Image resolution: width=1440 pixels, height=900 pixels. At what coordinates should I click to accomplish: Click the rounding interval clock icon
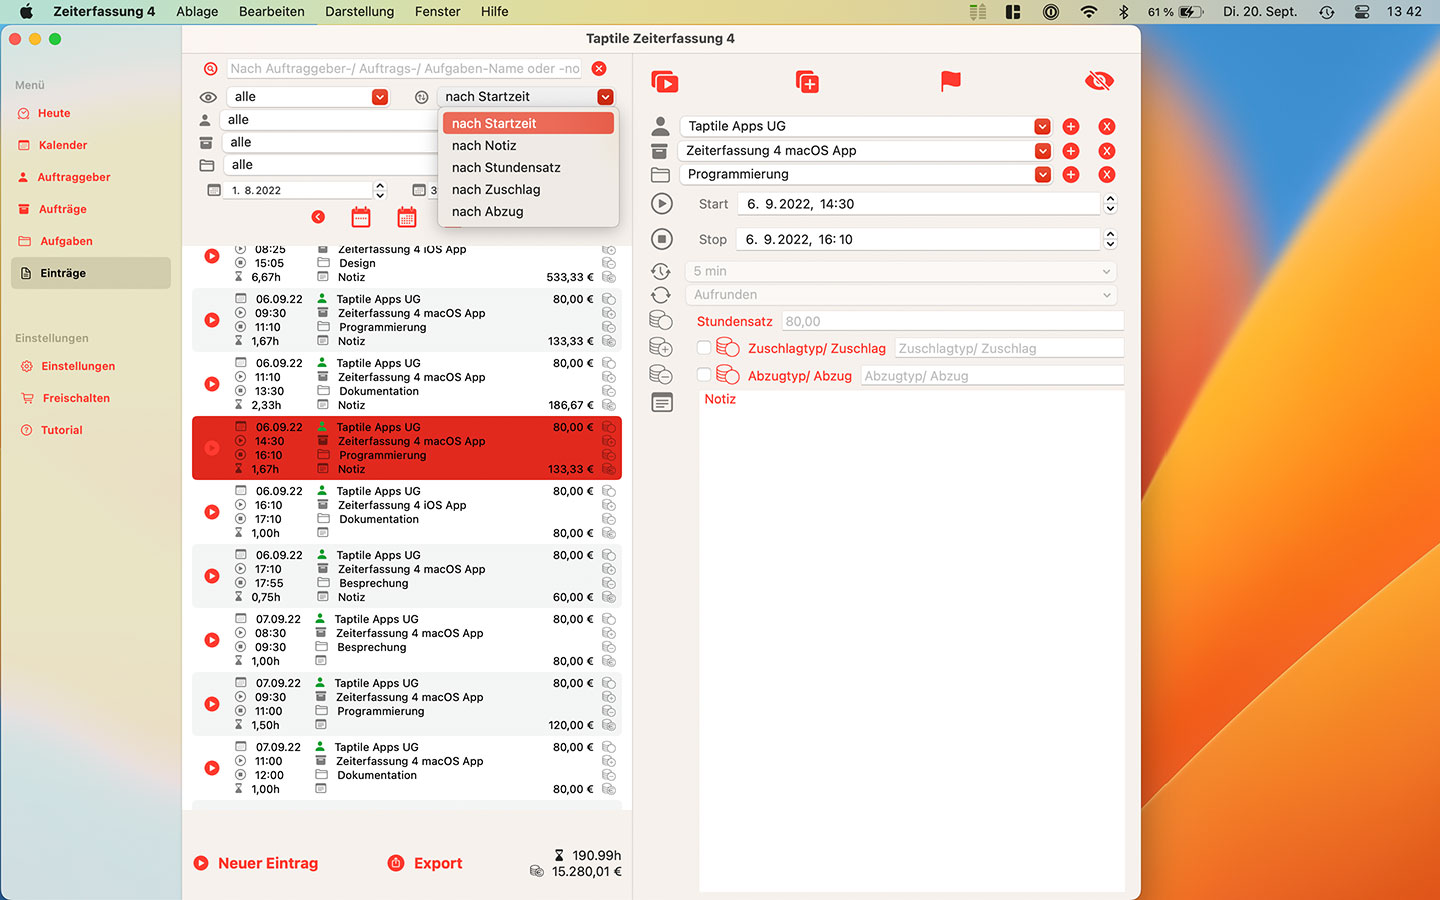[x=661, y=271]
